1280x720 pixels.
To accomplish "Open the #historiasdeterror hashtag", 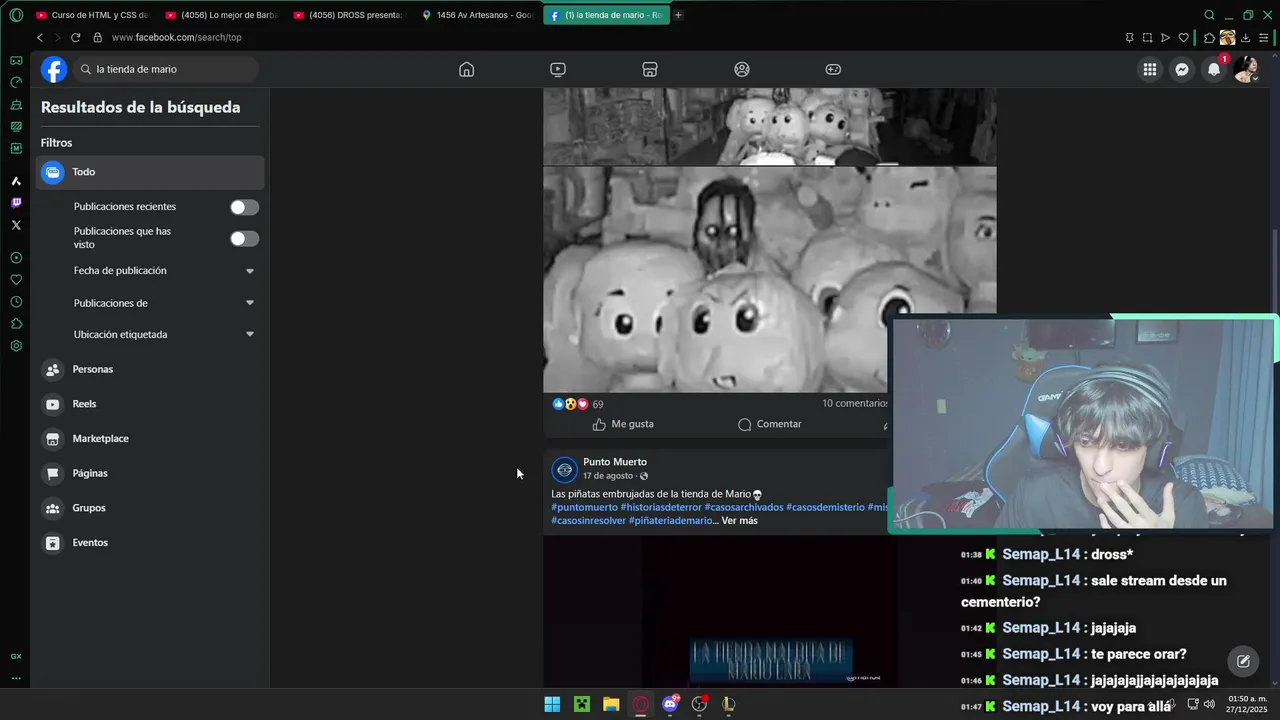I will 661,507.
